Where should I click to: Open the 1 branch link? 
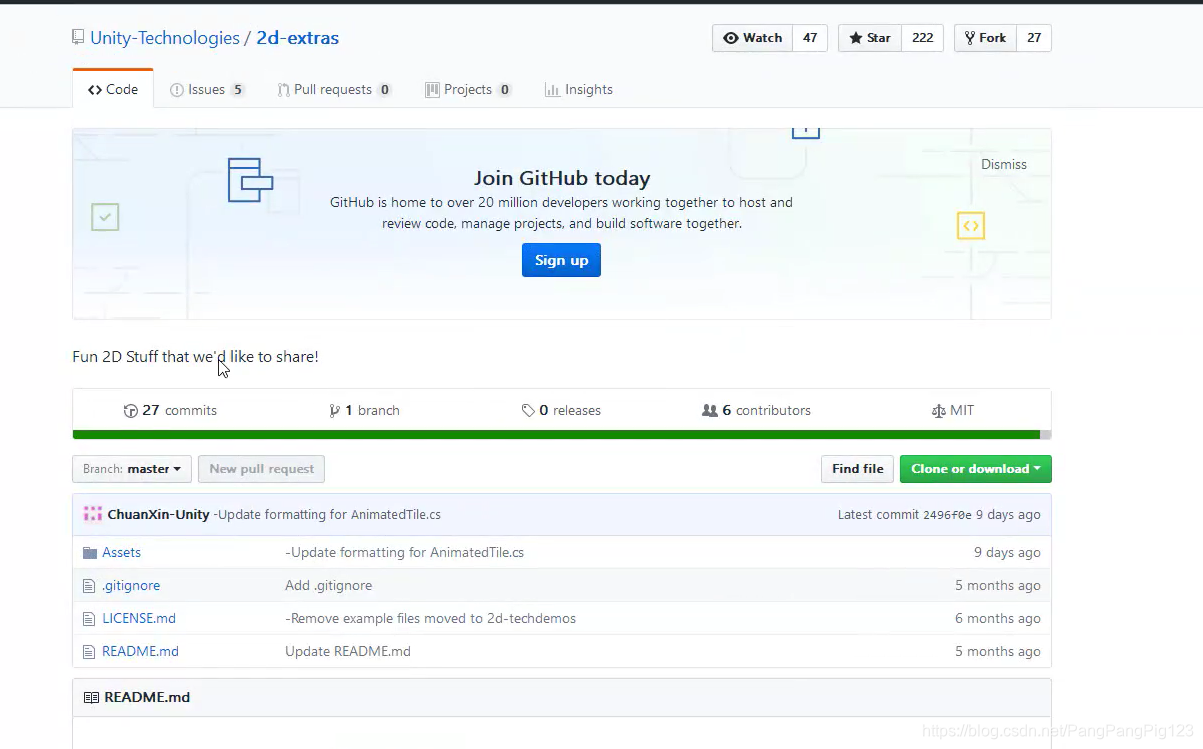(364, 410)
